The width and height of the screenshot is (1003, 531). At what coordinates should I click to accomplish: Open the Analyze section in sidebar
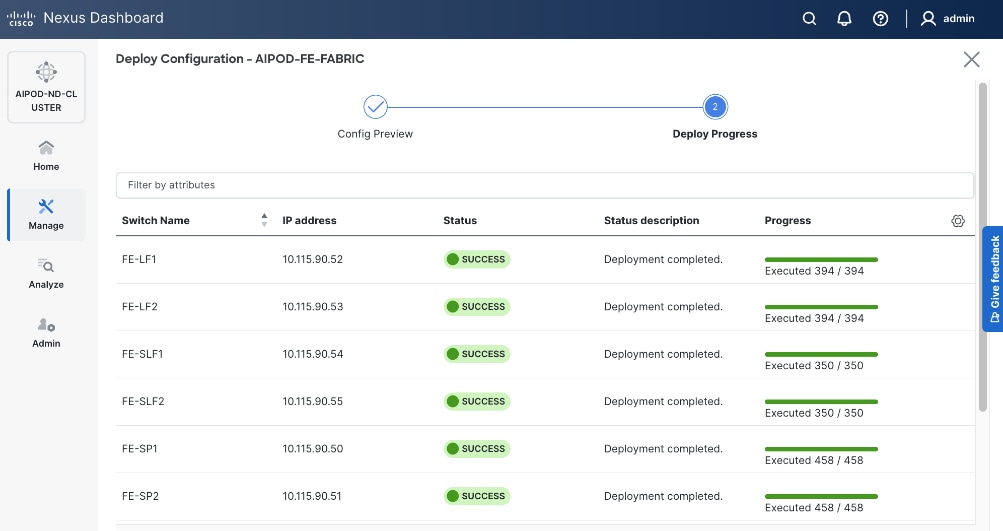46,273
